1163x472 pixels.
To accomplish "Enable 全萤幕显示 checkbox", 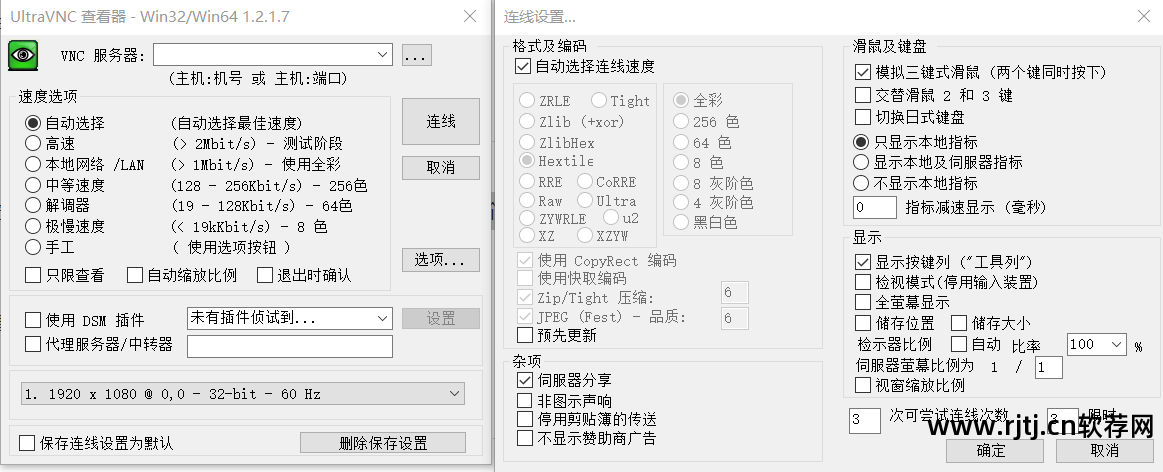I will [x=863, y=302].
